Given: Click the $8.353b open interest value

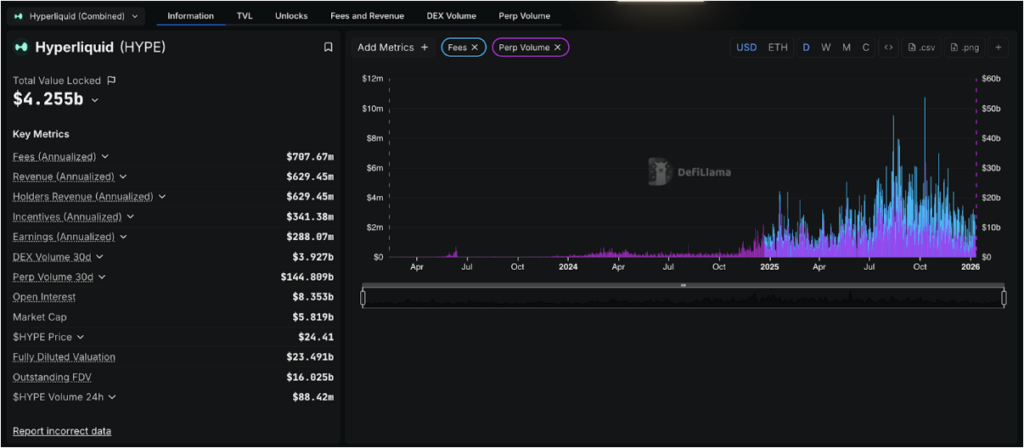Looking at the screenshot, I should [x=313, y=296].
